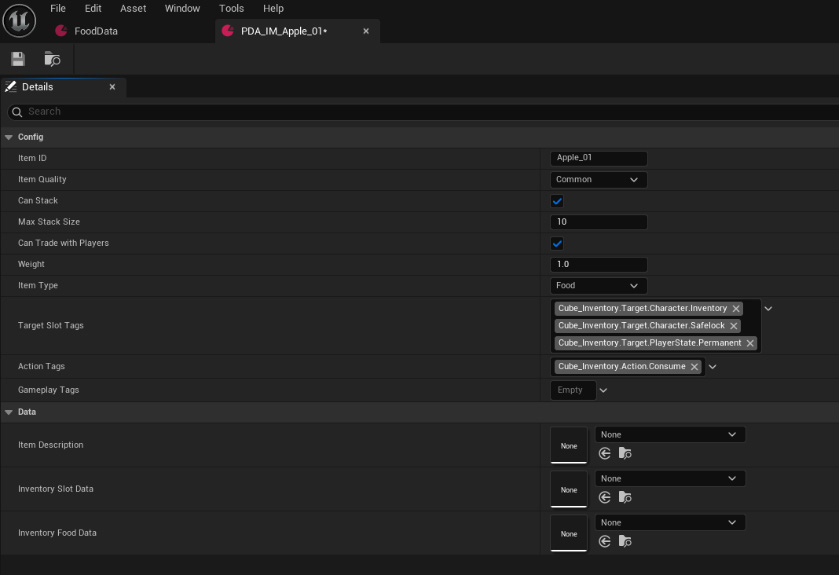
Task: Click the Item Quality label
Action: tap(42, 180)
